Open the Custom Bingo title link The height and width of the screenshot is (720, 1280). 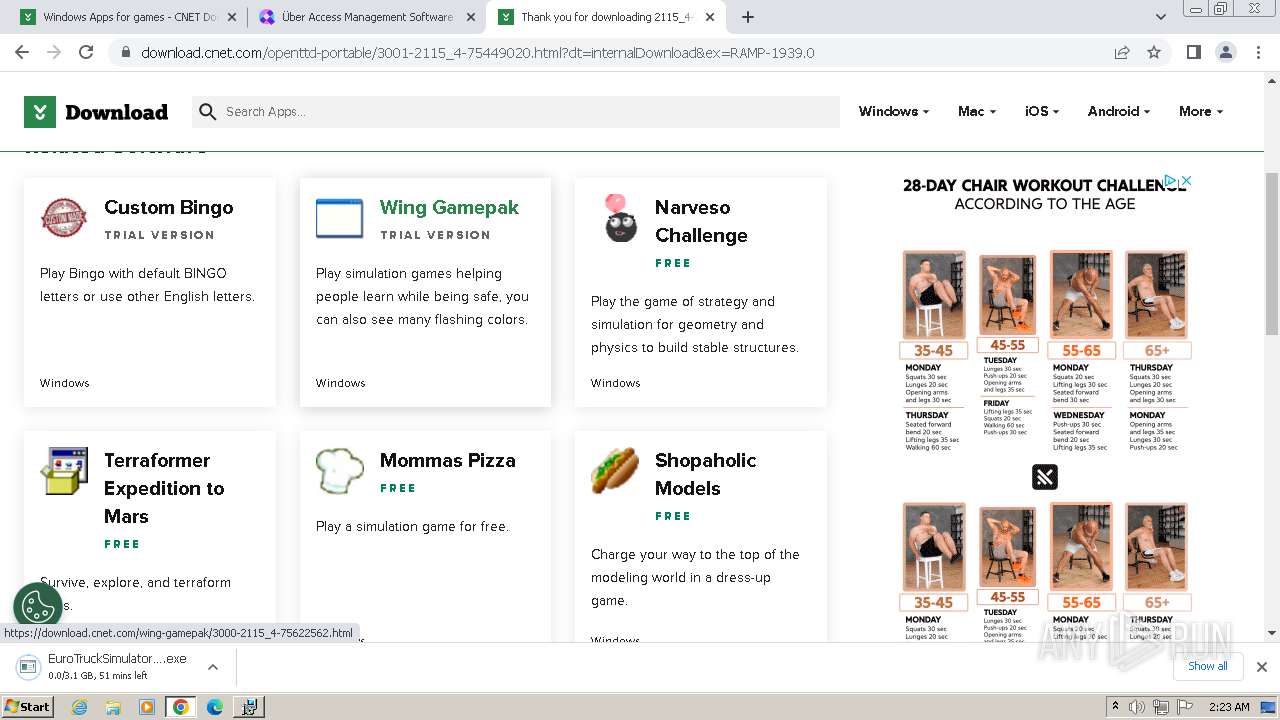click(169, 207)
